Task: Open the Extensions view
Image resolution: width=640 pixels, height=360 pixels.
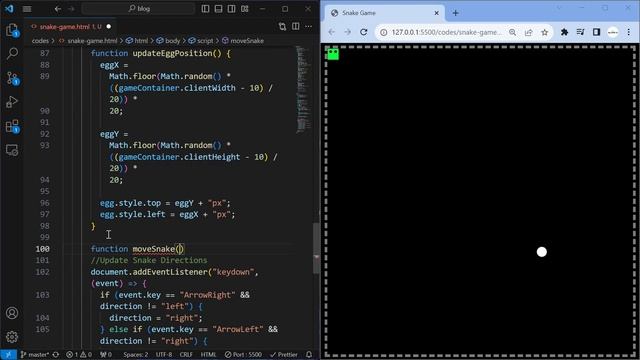Action: 12,126
